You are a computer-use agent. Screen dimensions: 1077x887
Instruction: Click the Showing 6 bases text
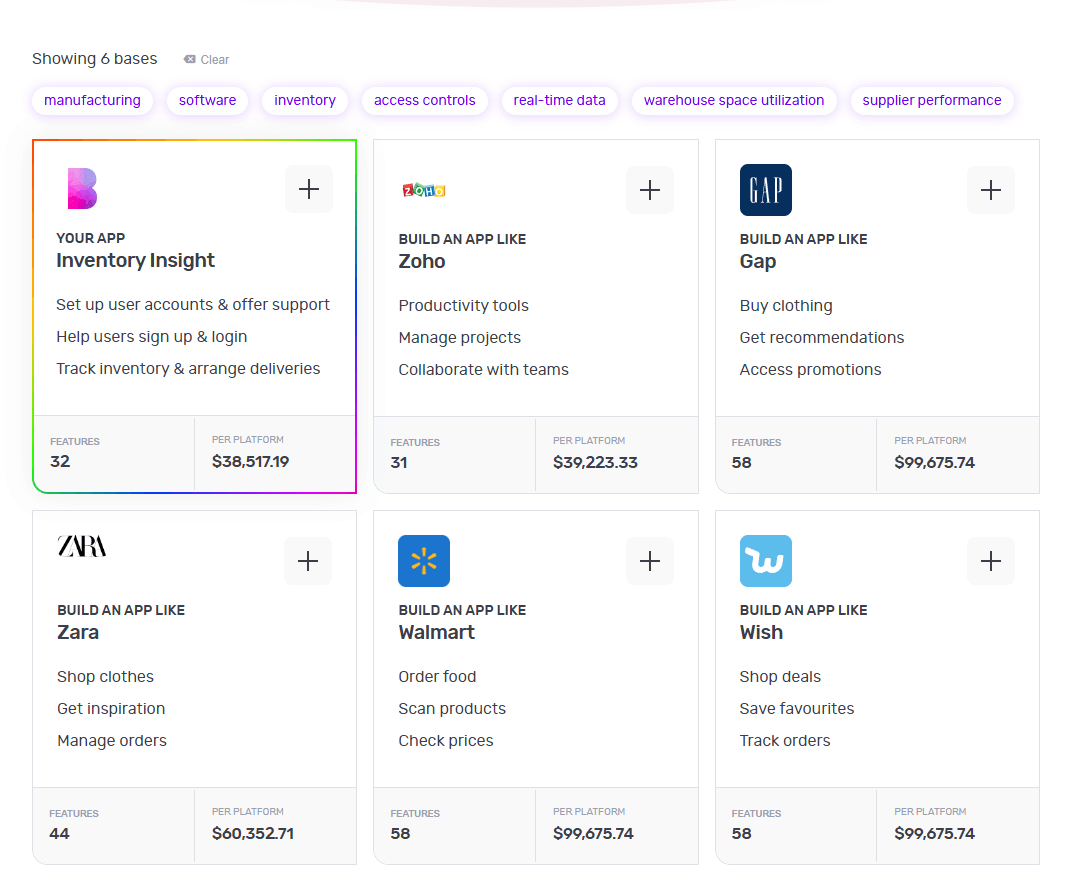pyautogui.click(x=95, y=59)
